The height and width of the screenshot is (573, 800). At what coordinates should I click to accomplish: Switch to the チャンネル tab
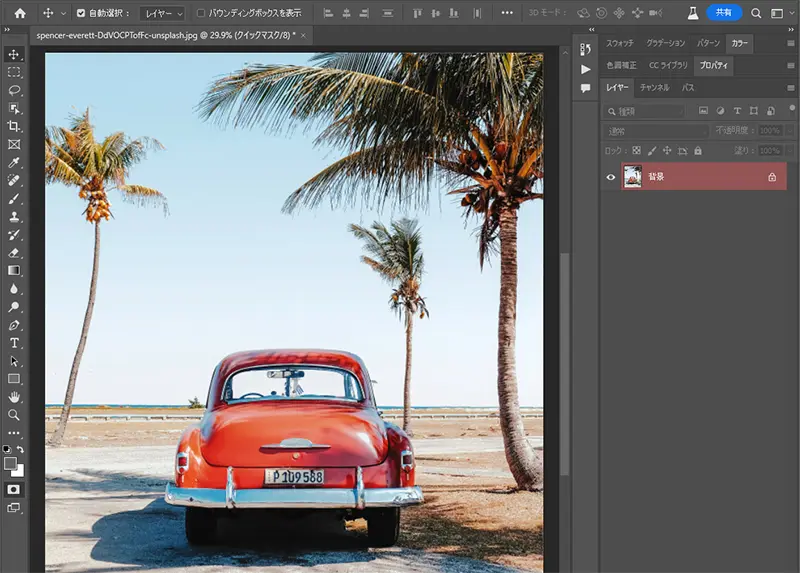pyautogui.click(x=655, y=88)
